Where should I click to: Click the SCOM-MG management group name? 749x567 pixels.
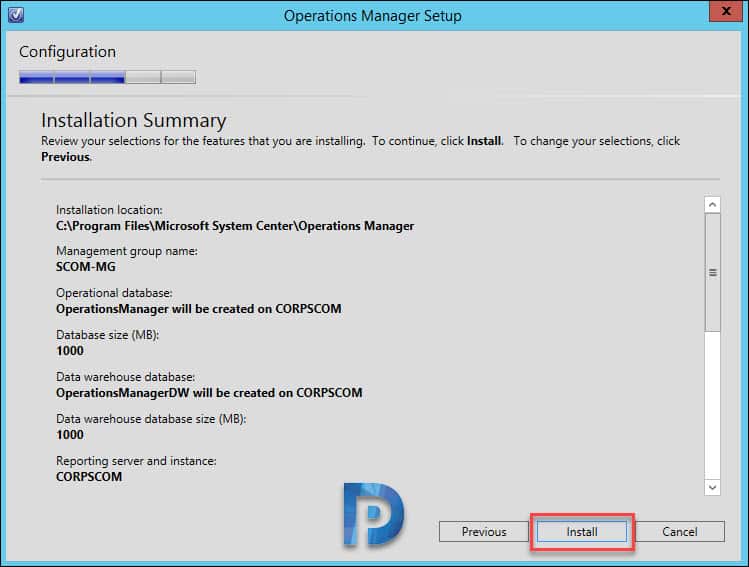[x=86, y=267]
